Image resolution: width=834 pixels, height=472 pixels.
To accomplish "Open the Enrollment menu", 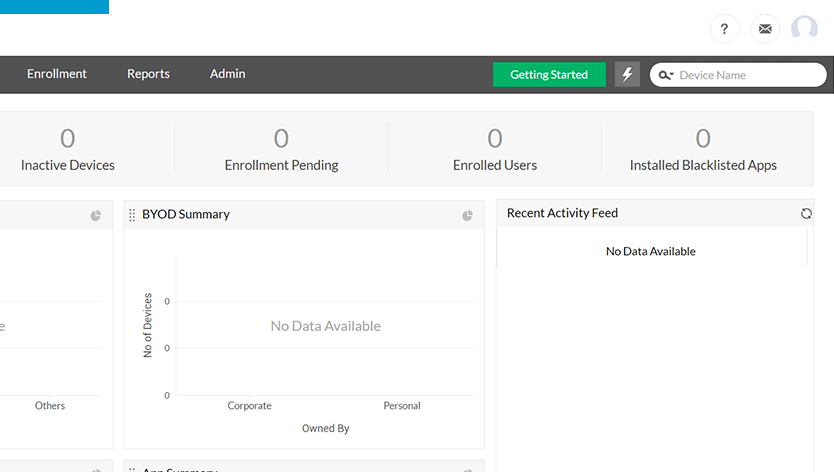I will pyautogui.click(x=57, y=74).
